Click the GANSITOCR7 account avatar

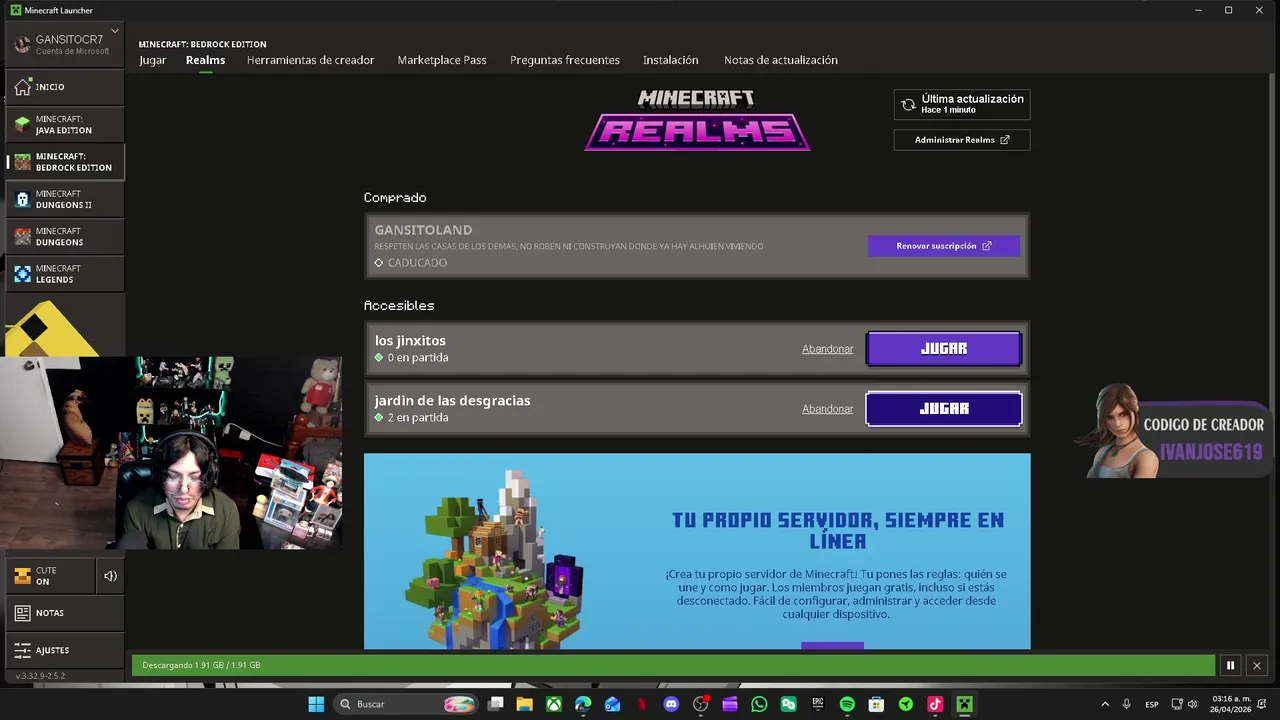coord(22,45)
